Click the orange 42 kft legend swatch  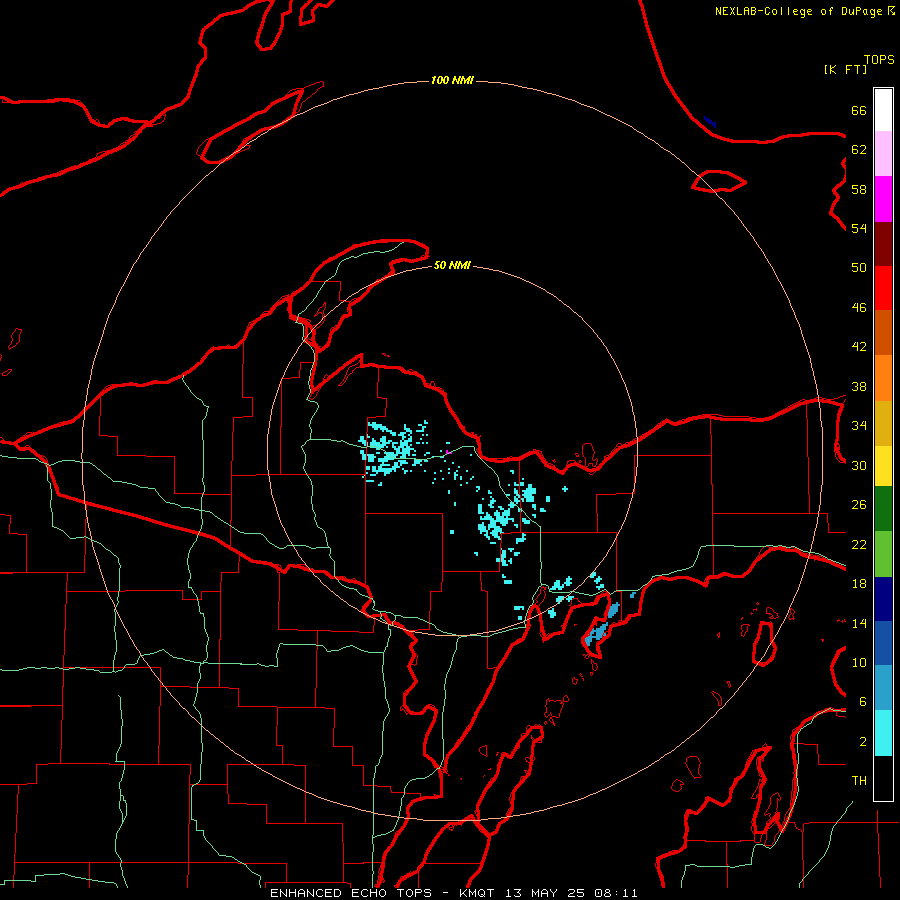tap(883, 378)
